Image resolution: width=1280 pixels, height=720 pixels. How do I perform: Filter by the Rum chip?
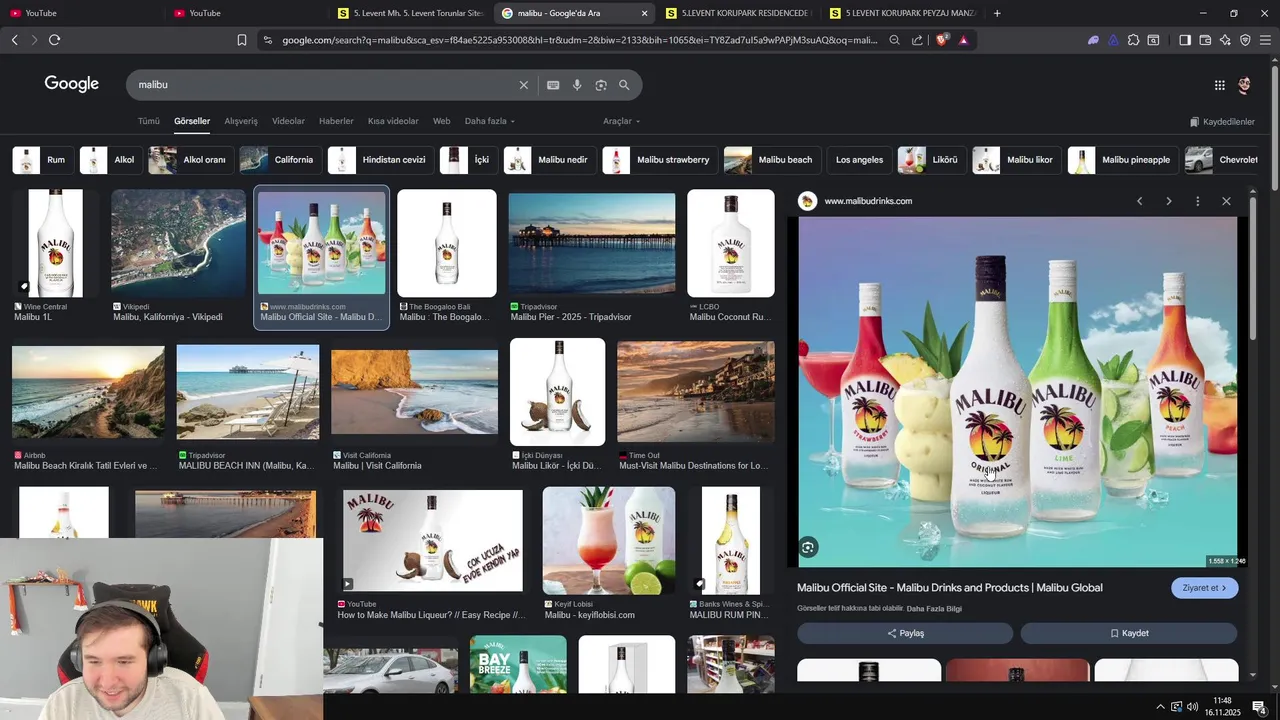point(43,160)
